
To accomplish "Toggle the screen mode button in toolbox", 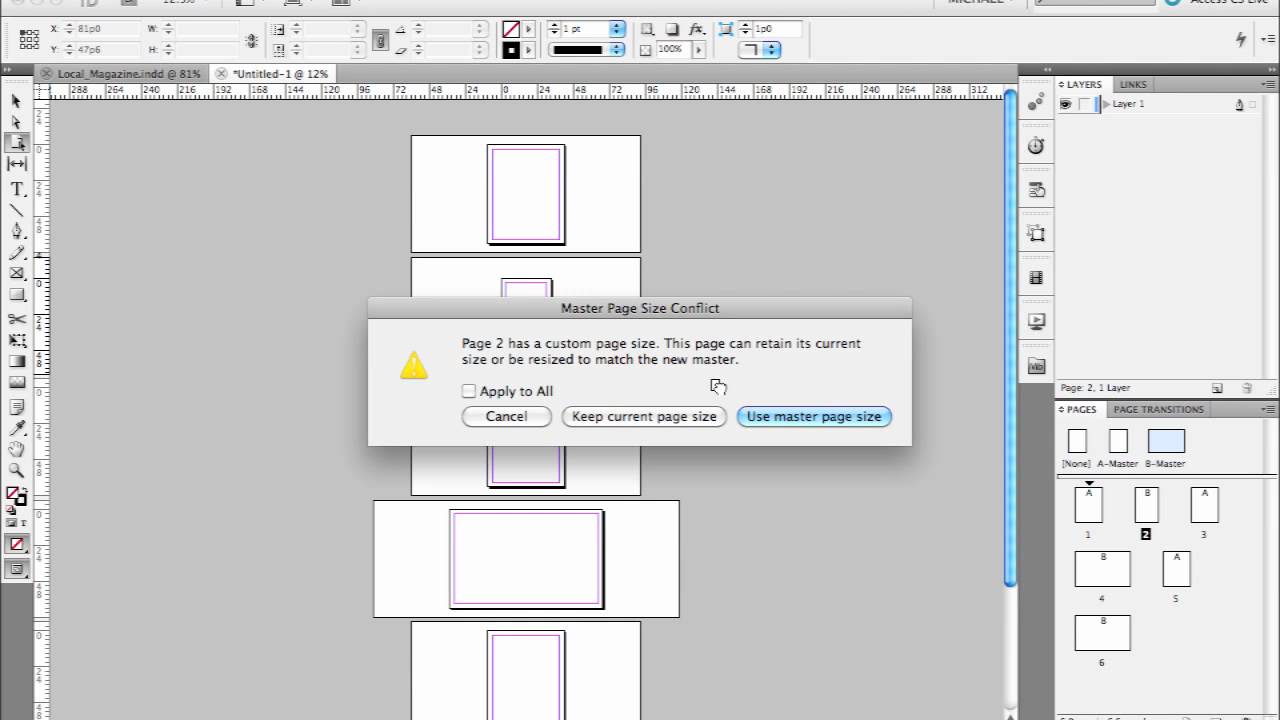I will 16,569.
